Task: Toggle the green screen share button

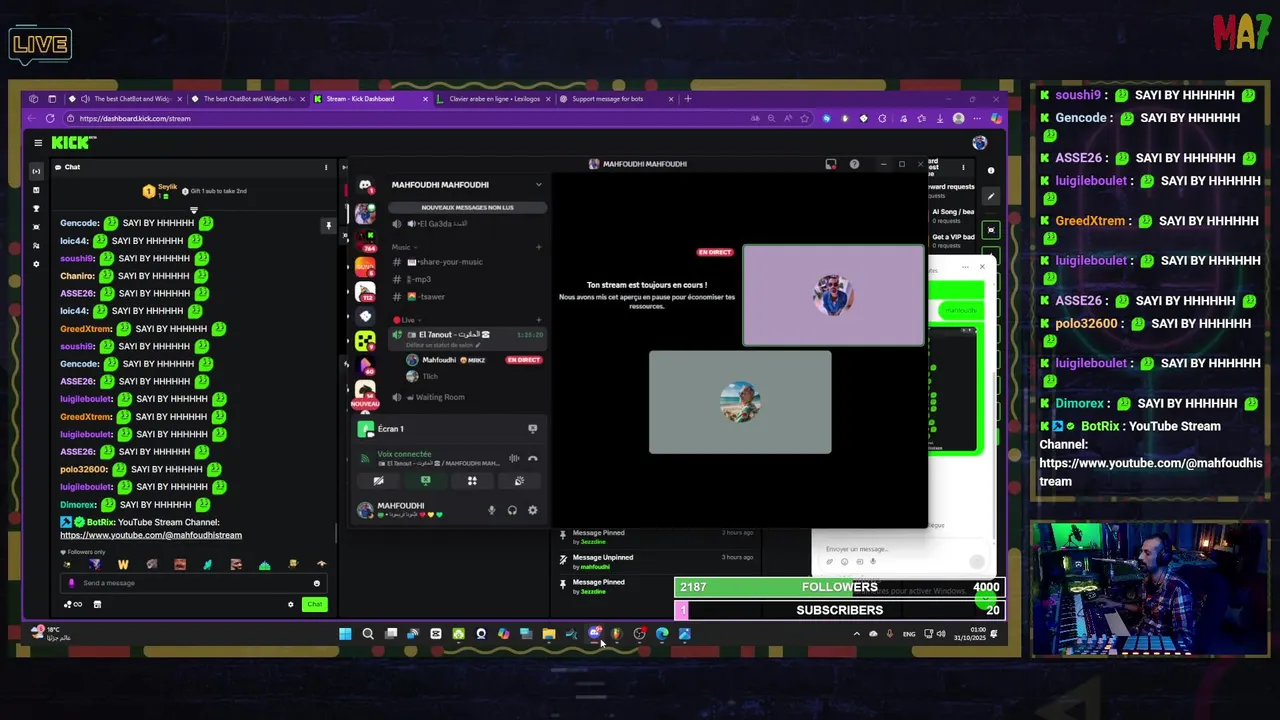Action: (x=425, y=481)
